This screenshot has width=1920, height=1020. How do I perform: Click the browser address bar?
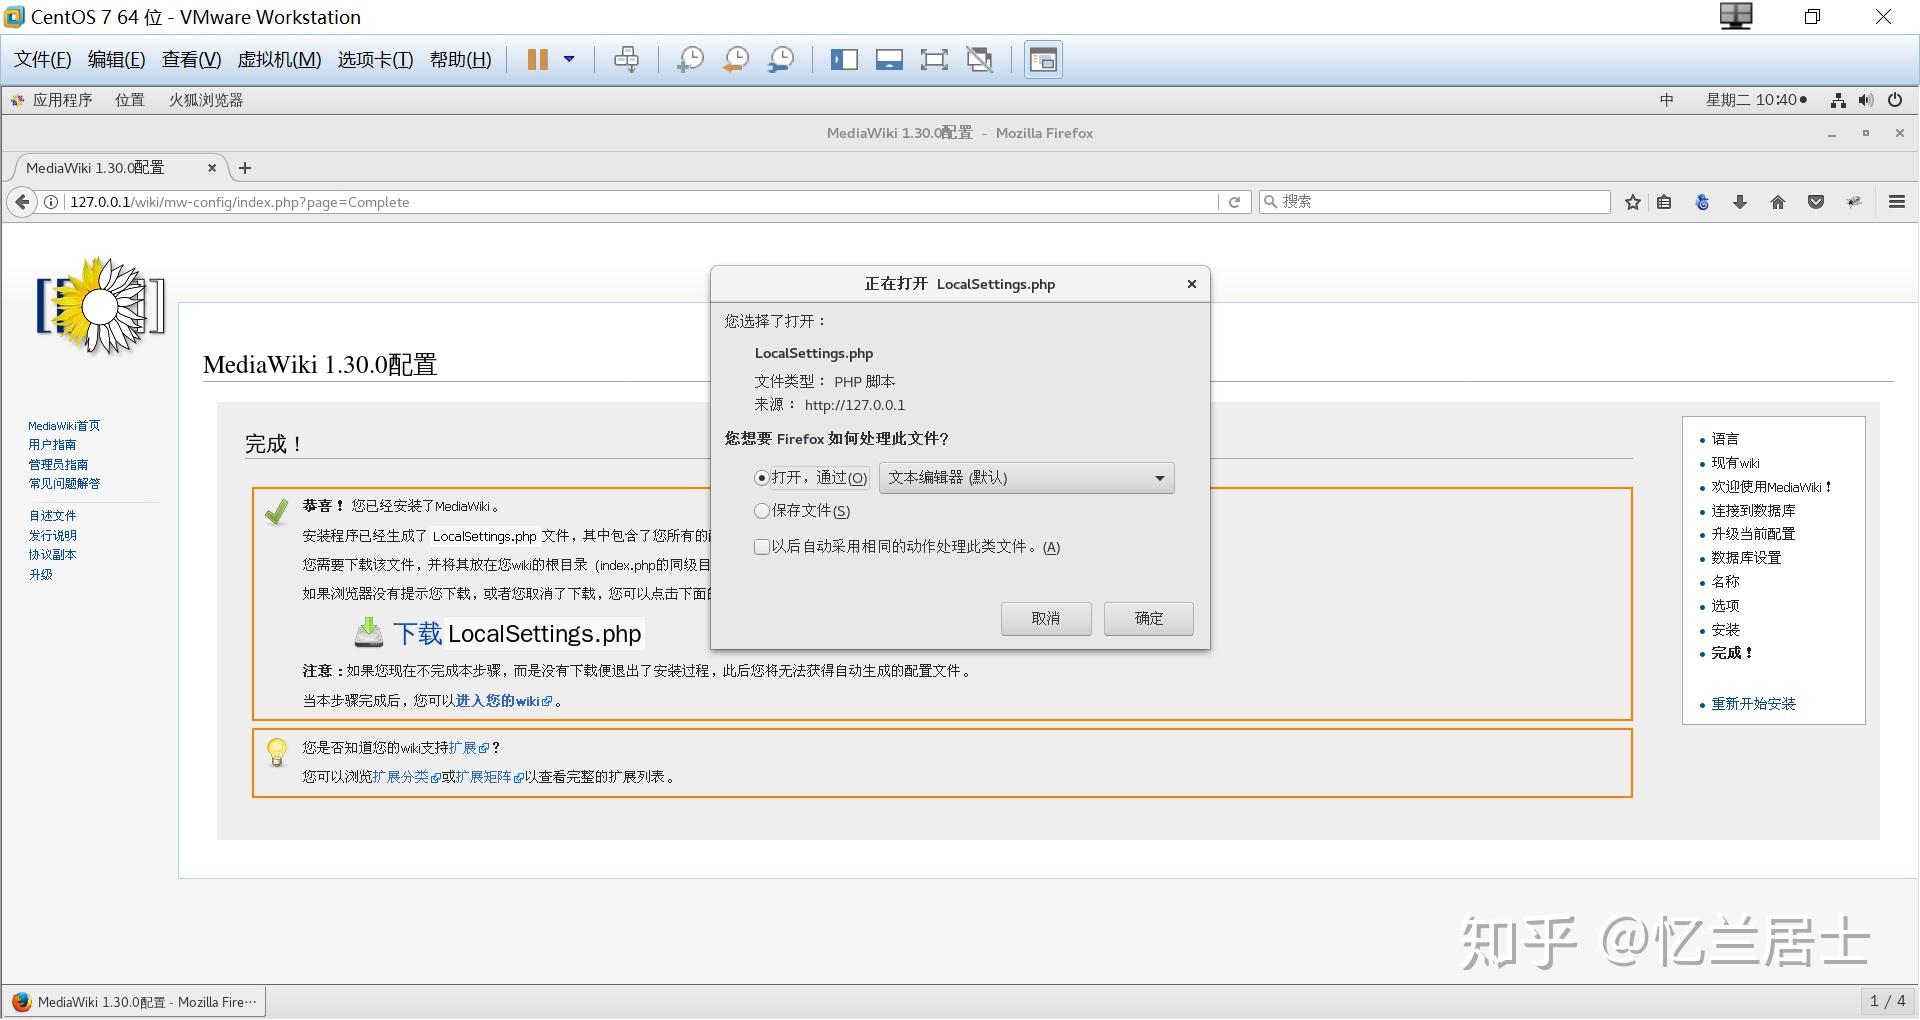pyautogui.click(x=600, y=202)
